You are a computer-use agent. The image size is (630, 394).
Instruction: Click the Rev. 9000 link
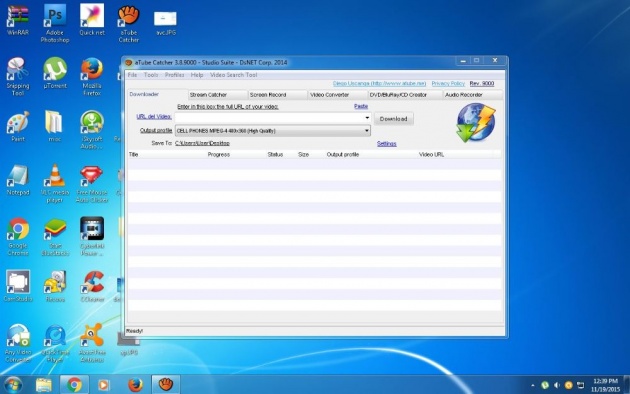click(x=482, y=84)
